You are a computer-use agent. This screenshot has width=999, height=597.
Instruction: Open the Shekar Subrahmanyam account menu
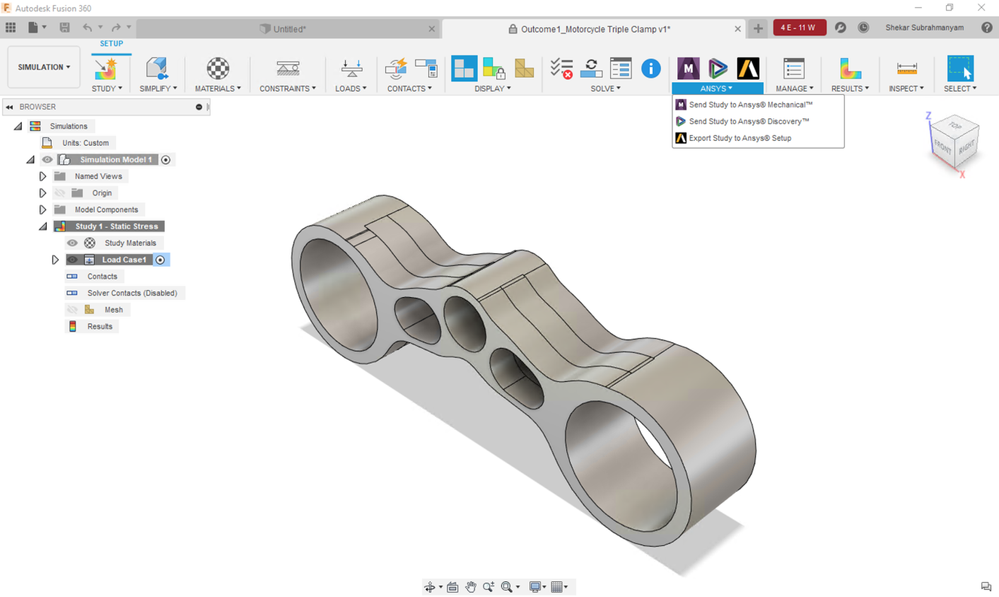pos(924,27)
